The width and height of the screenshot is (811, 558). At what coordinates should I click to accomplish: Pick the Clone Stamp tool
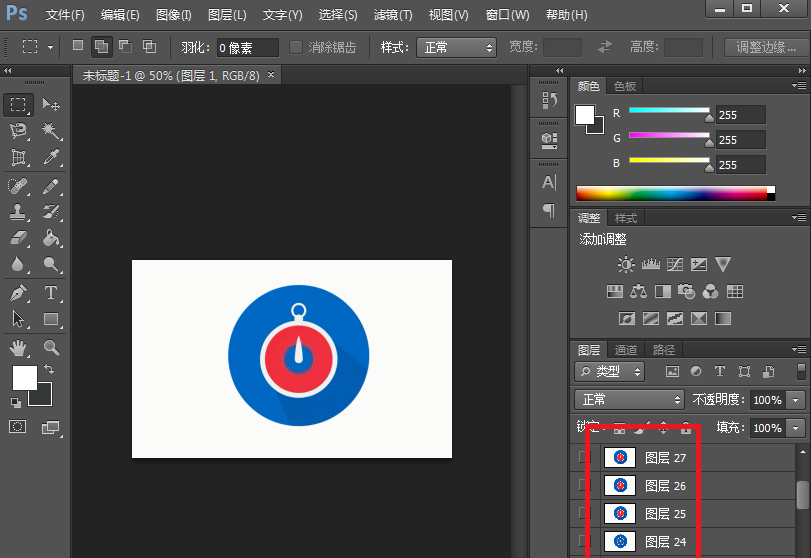[x=18, y=212]
